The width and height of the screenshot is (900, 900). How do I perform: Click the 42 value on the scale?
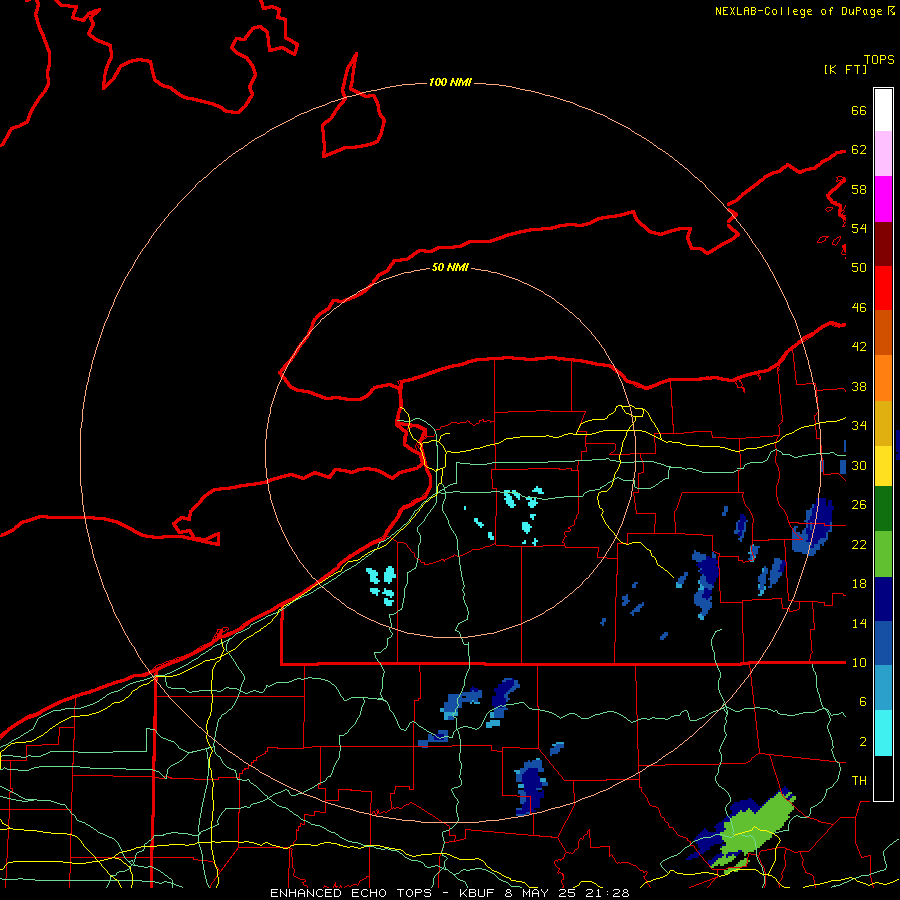(x=859, y=347)
